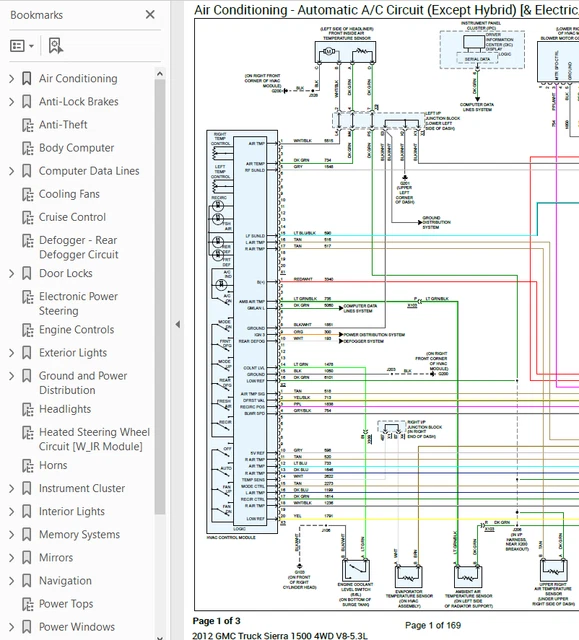This screenshot has height=640, width=579.
Task: Open the Air Conditioning bookmark
Action: (78, 78)
